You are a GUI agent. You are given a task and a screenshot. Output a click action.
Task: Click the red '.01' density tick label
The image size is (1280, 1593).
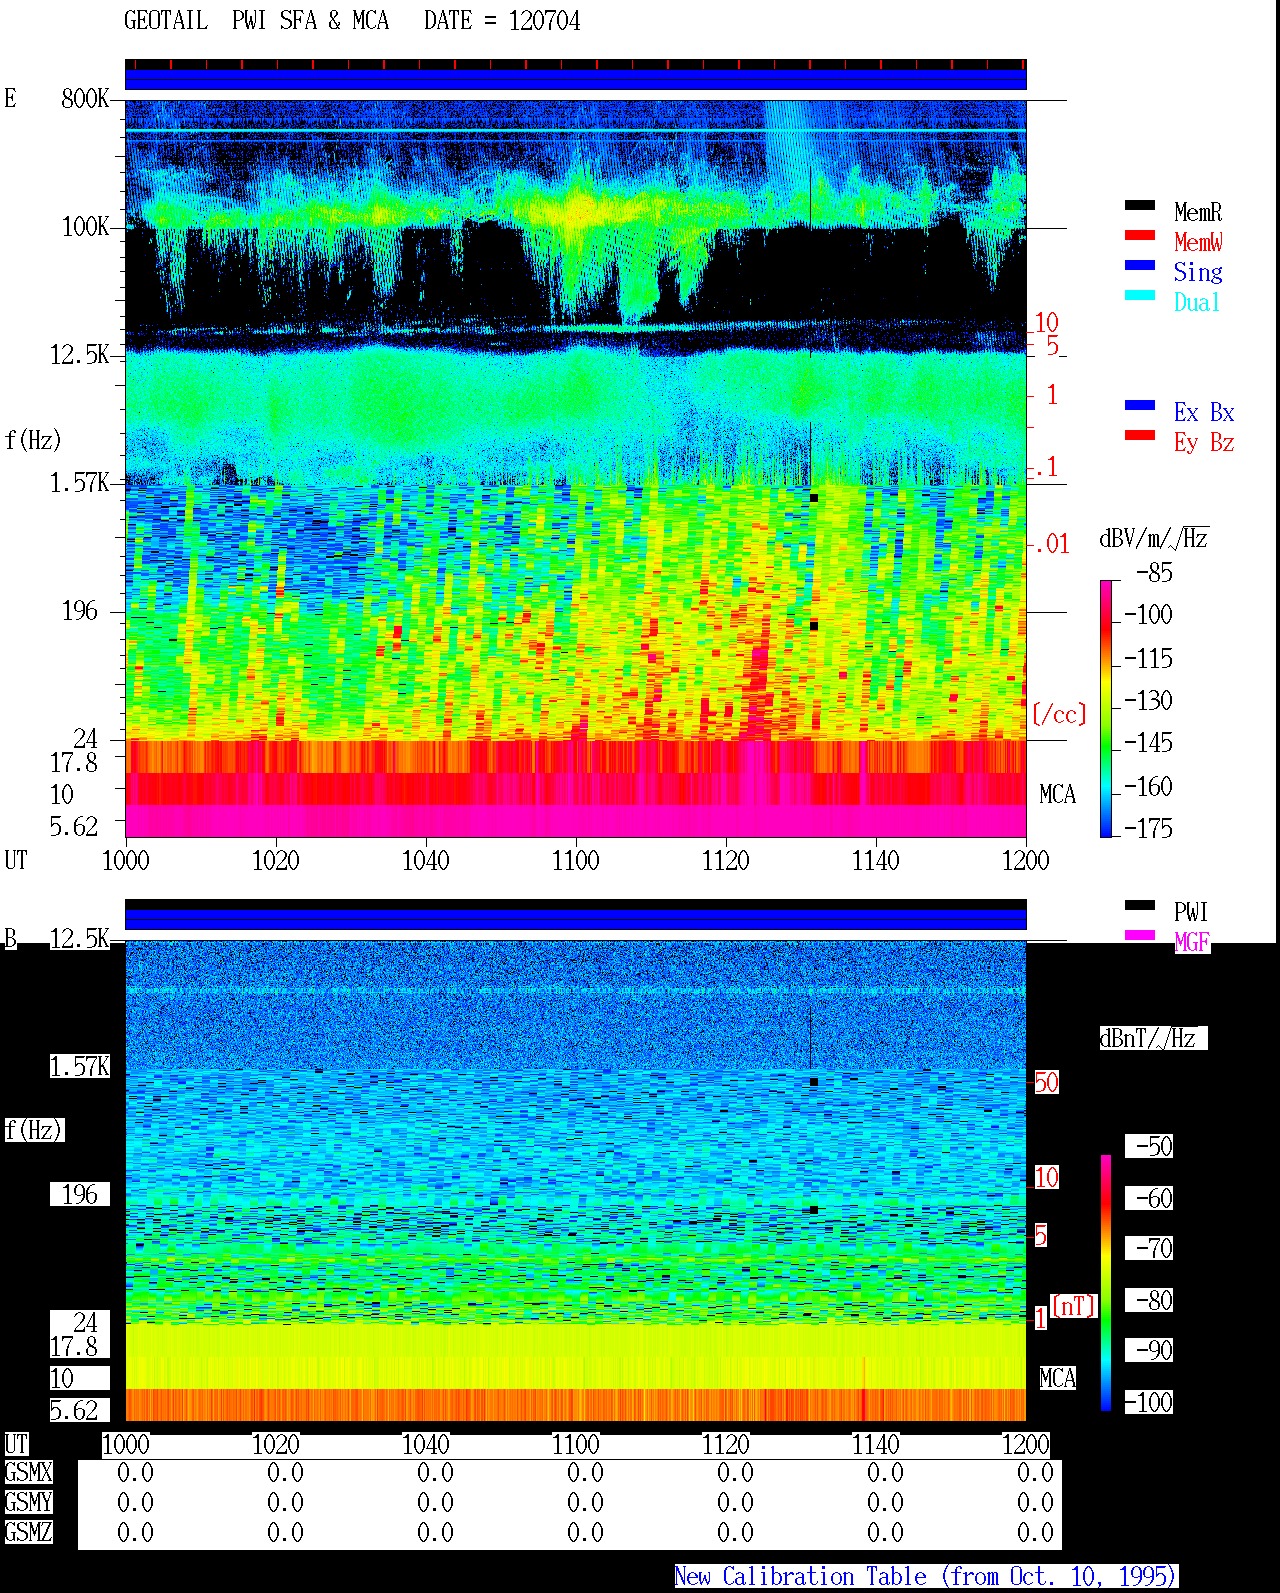coord(1051,544)
